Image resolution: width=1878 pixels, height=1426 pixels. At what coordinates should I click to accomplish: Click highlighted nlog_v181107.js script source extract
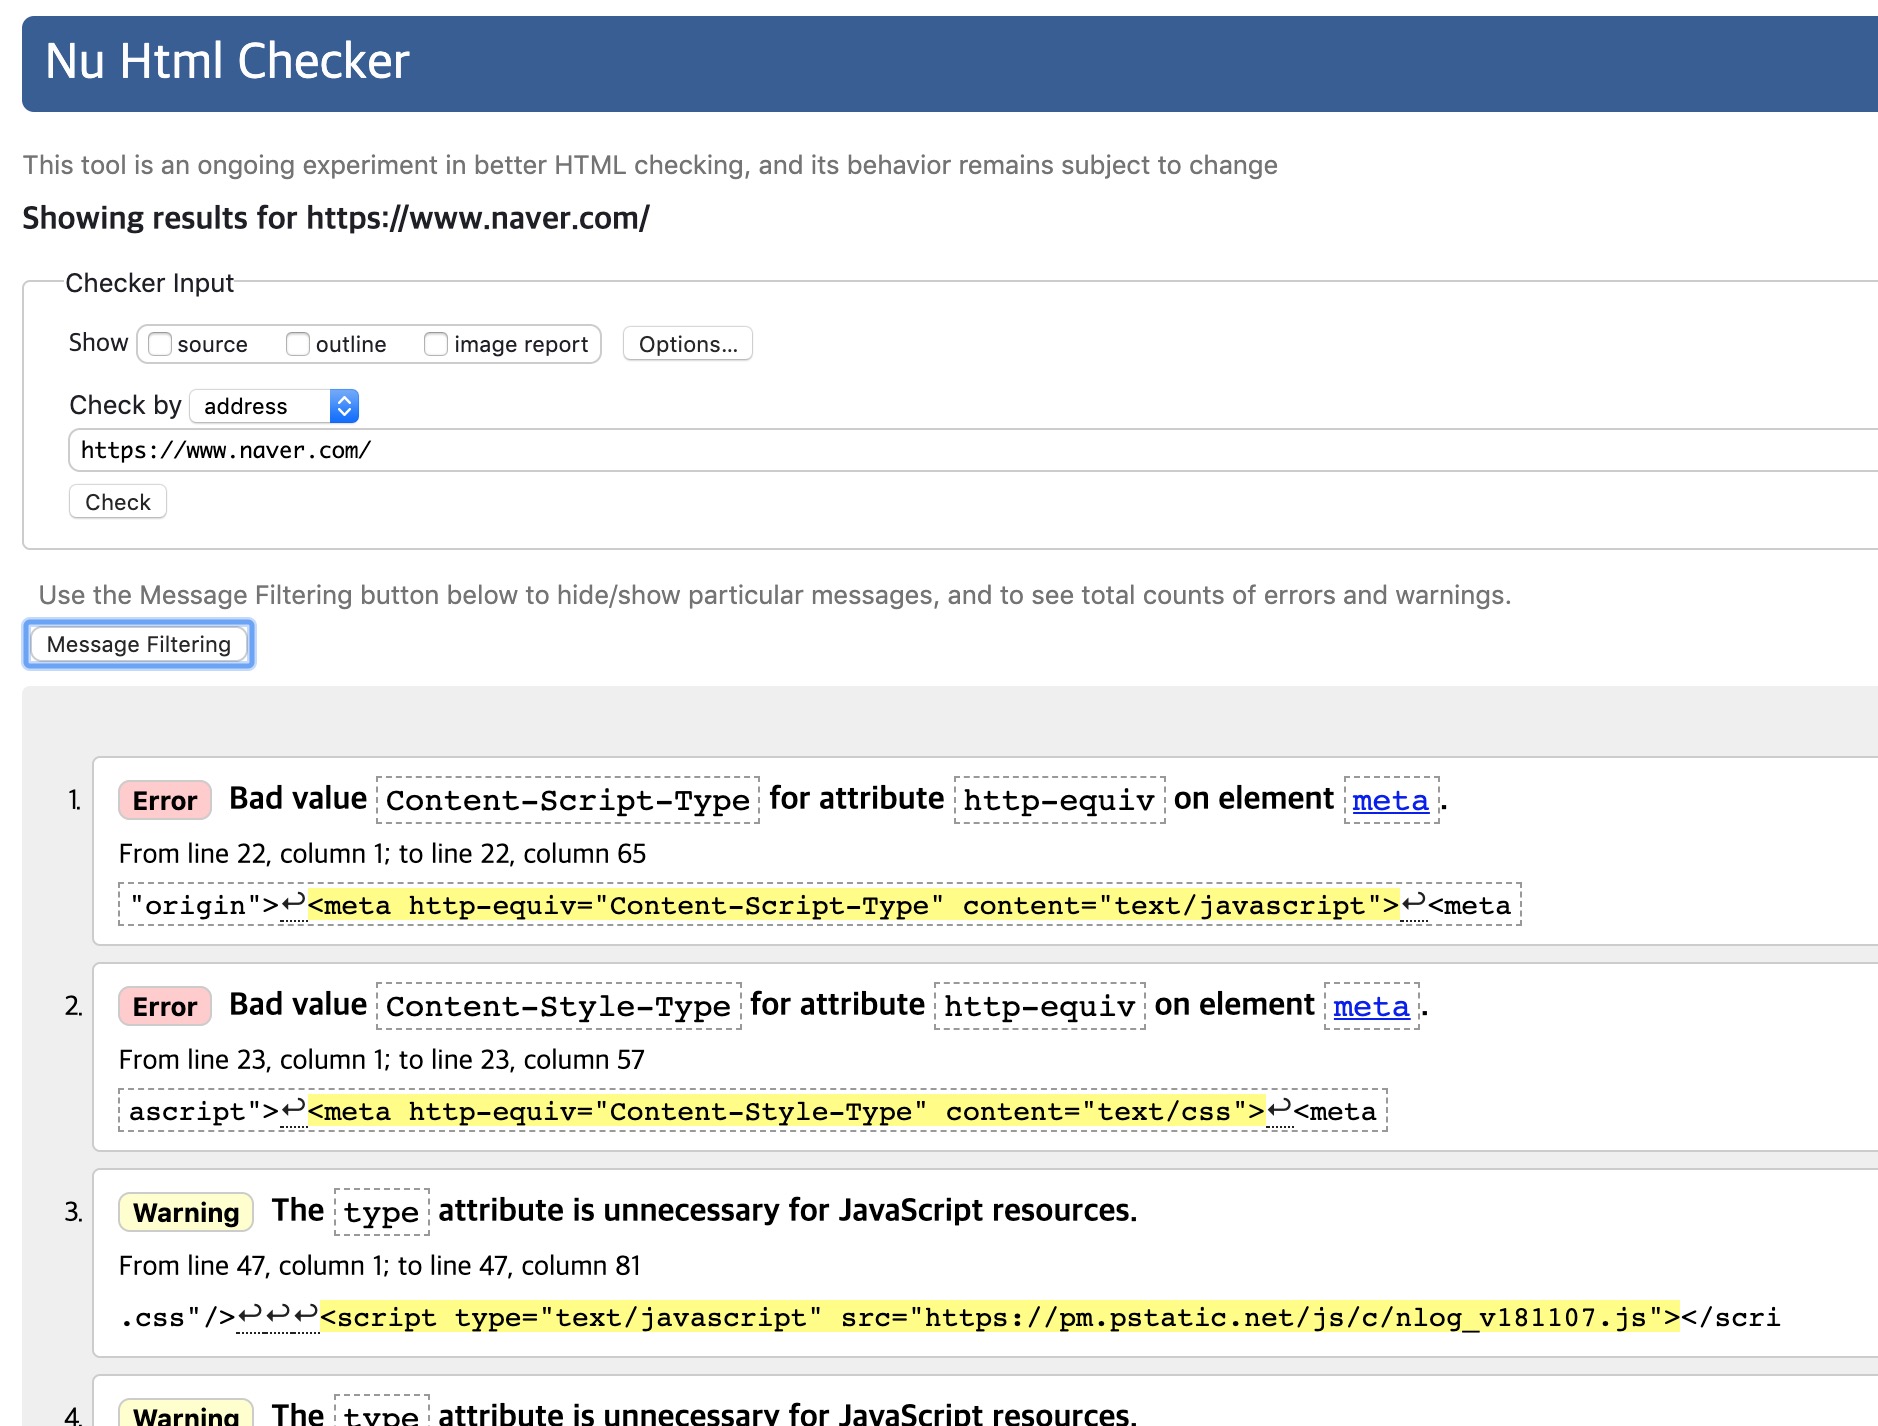(x=1000, y=1317)
